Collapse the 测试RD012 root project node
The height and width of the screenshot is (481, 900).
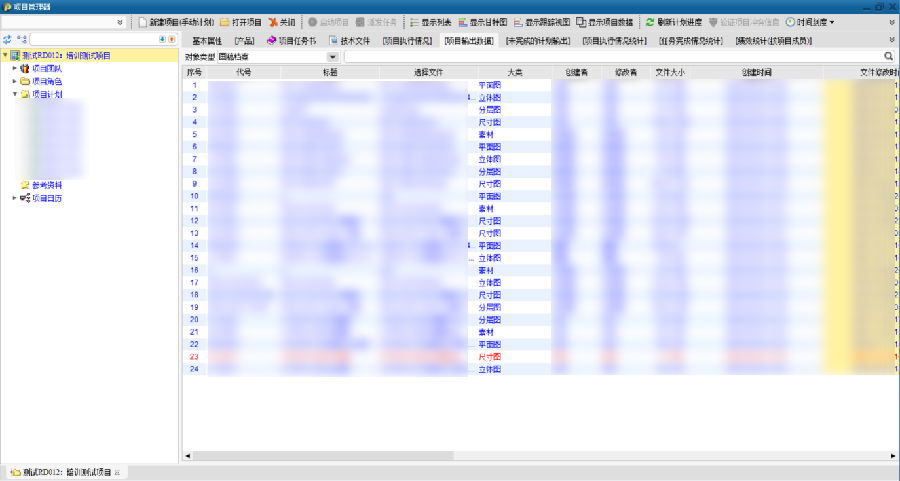tap(5, 56)
